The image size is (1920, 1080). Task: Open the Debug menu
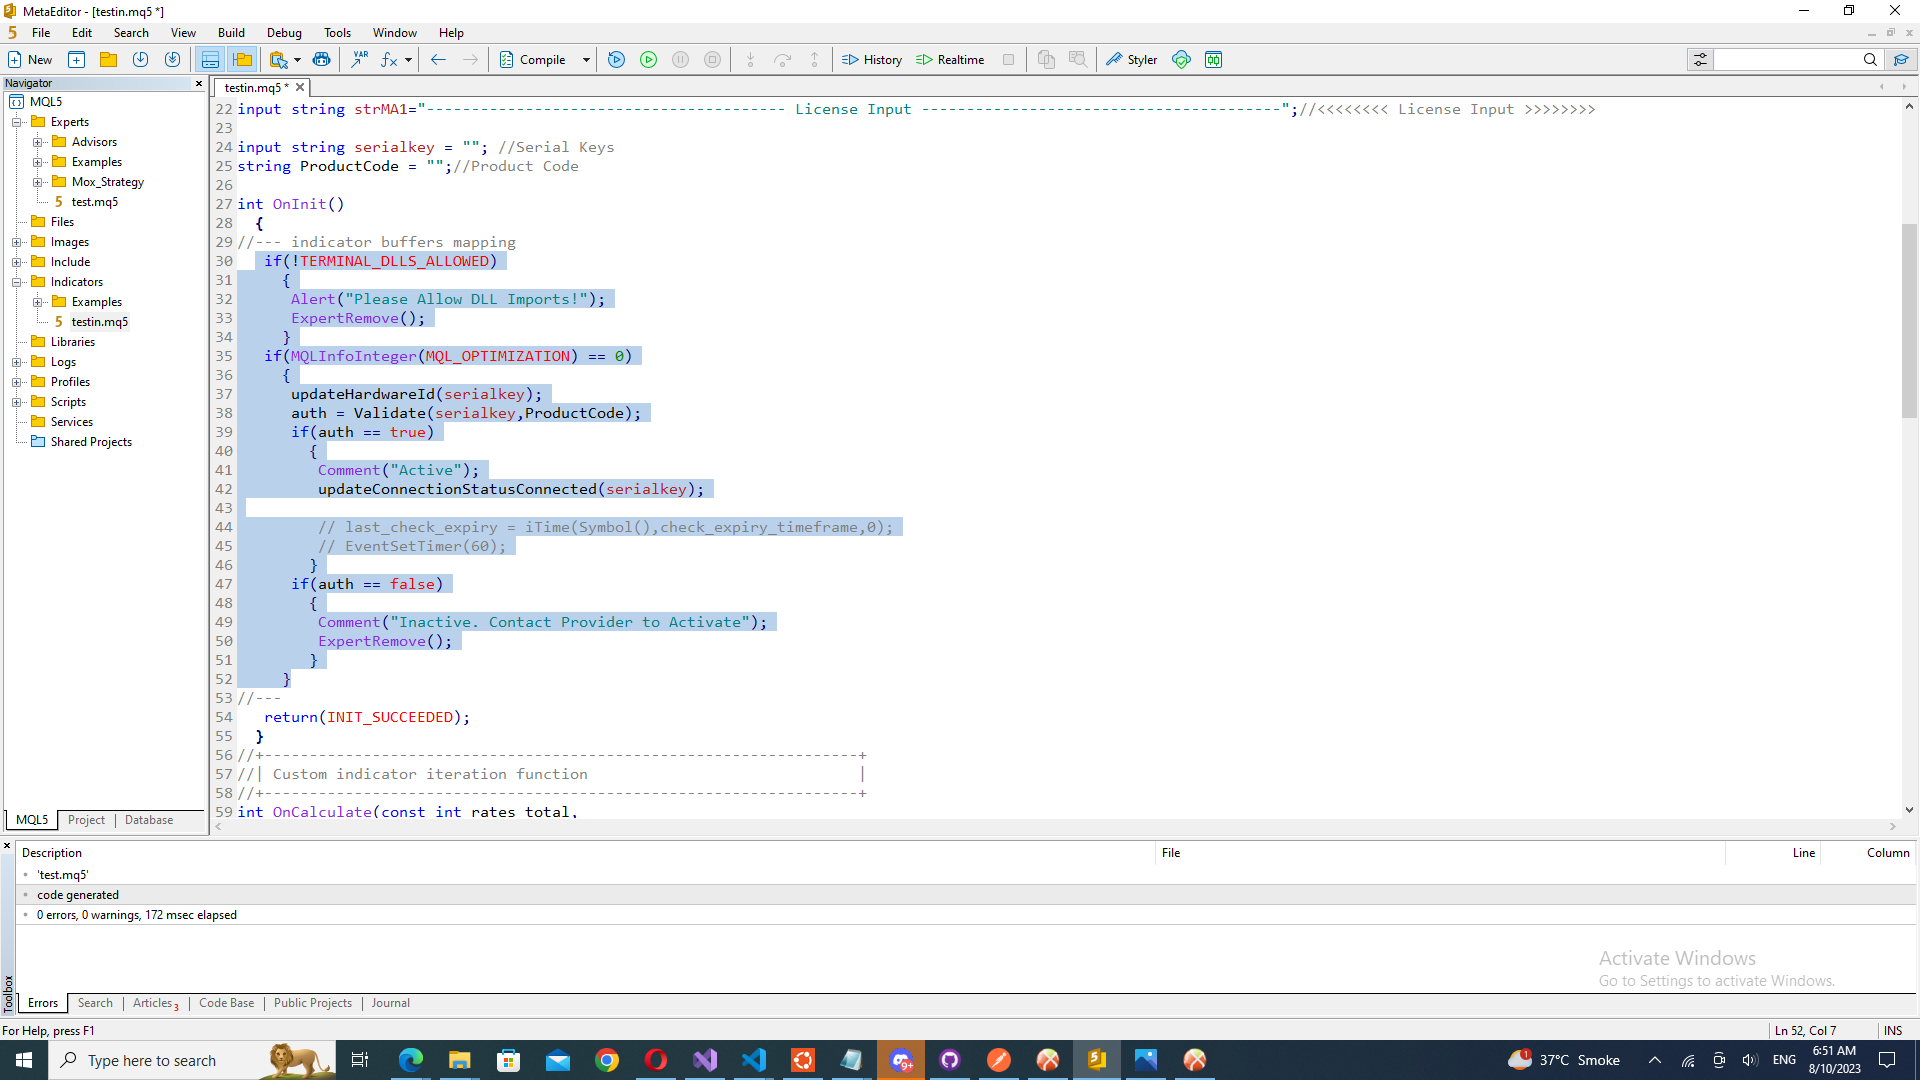coord(284,33)
